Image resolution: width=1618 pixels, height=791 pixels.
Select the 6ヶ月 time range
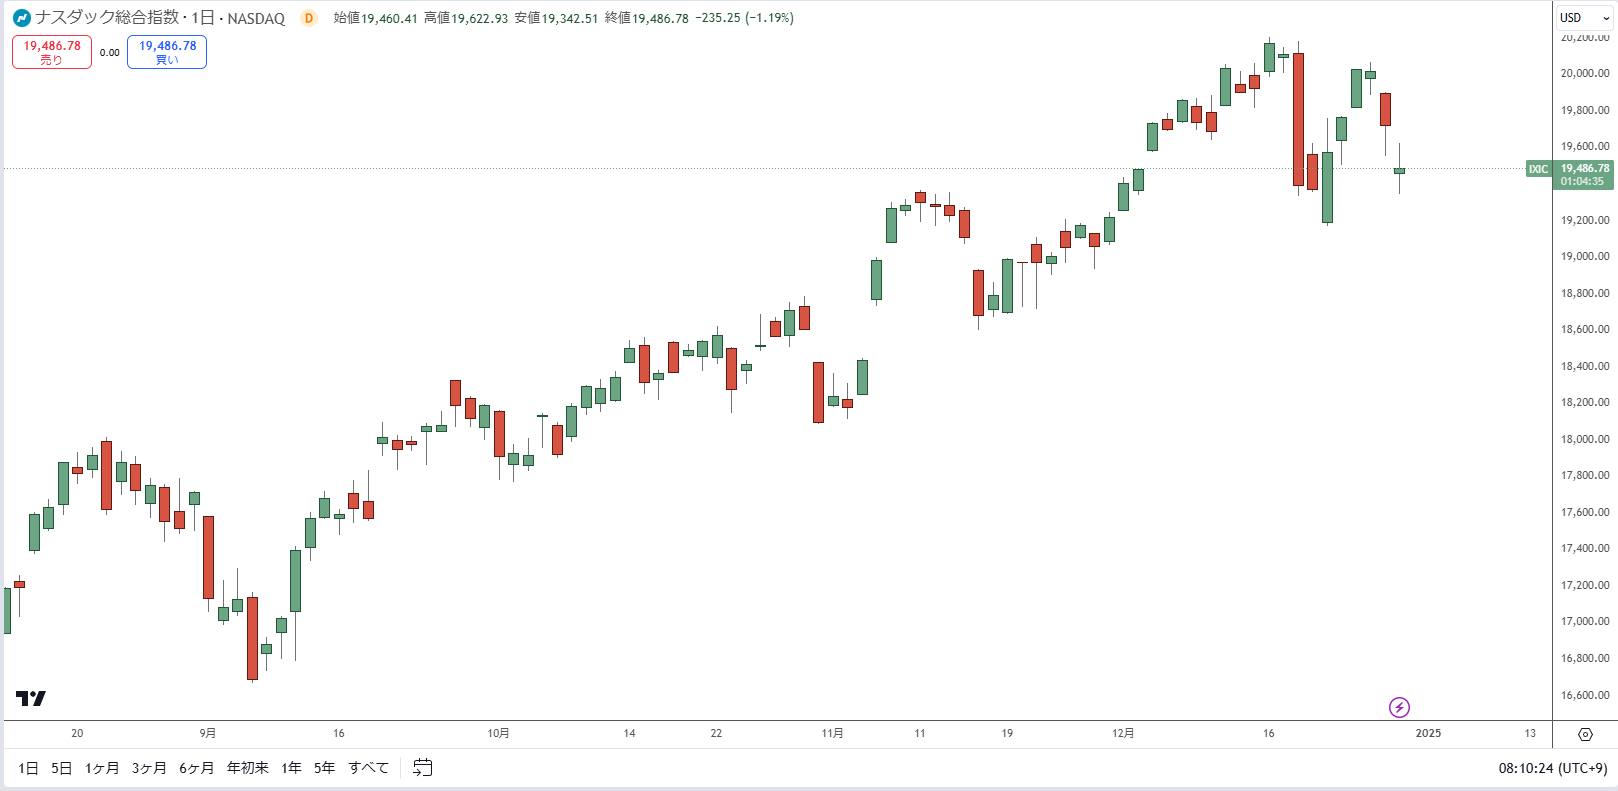coord(197,768)
